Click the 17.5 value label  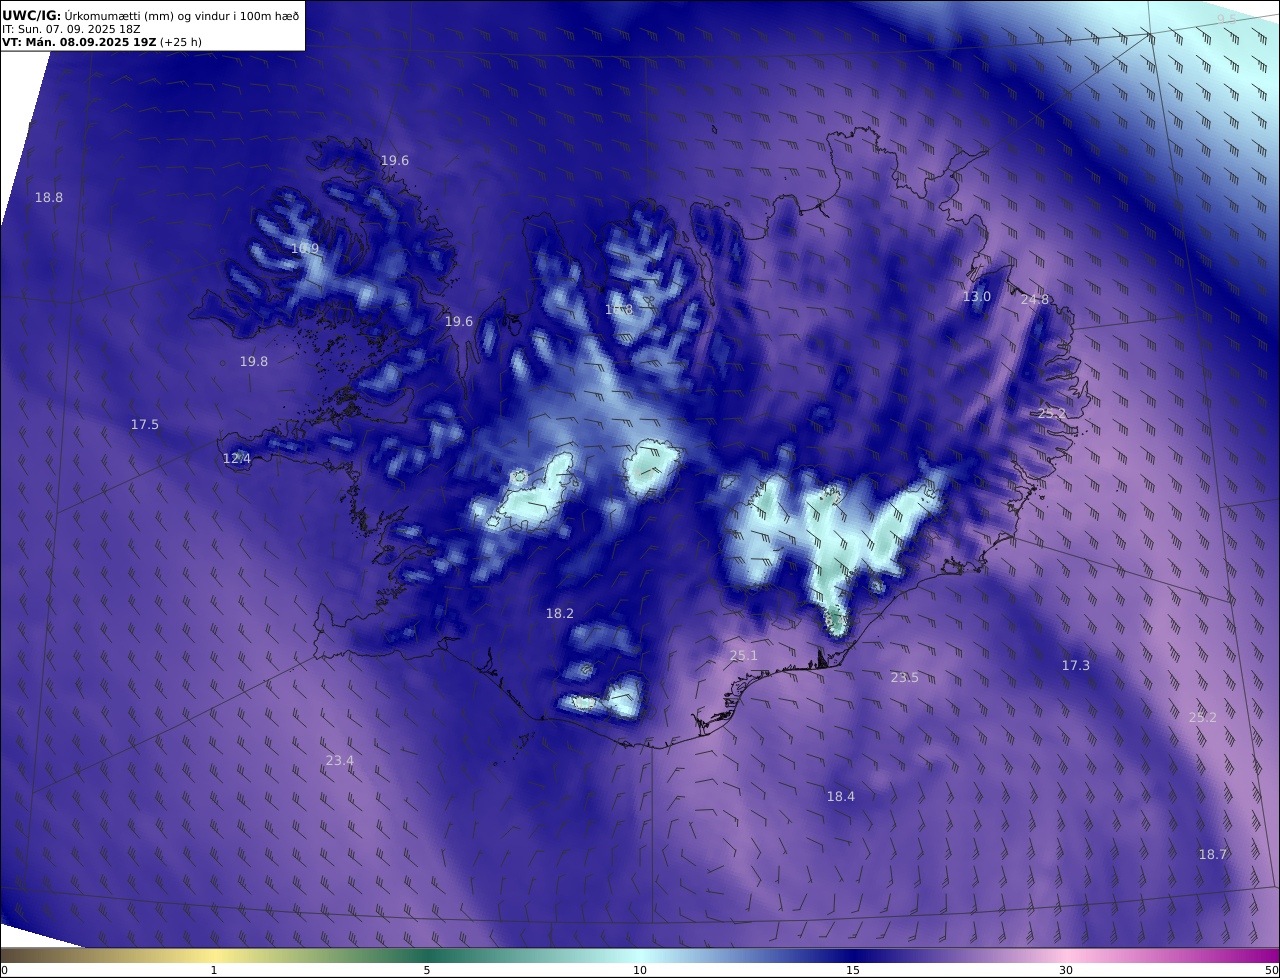tap(145, 425)
